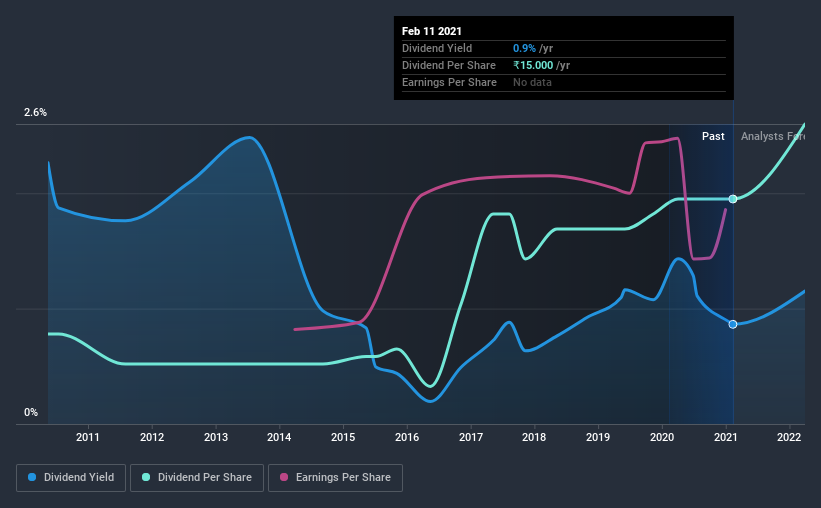
Task: Click the Past section label
Action: (713, 136)
